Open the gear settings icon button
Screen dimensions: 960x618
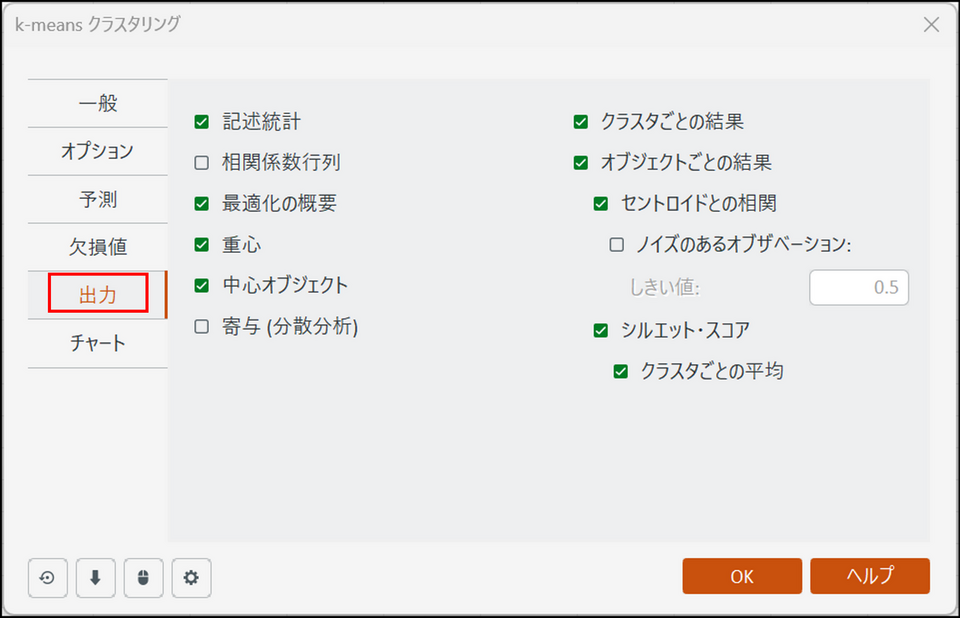pos(191,577)
